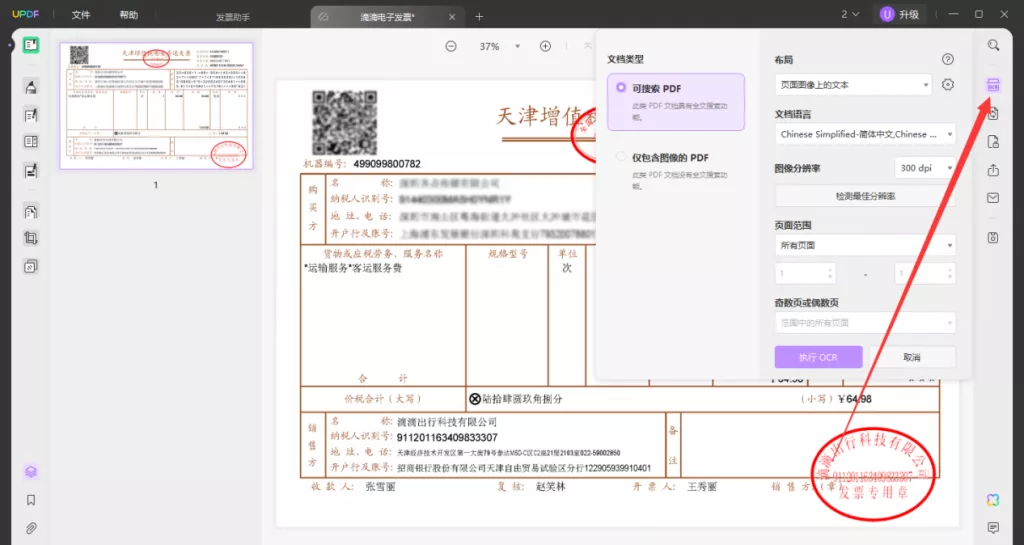
Task: Click the UPDF logo
Action: pyautogui.click(x=25, y=14)
